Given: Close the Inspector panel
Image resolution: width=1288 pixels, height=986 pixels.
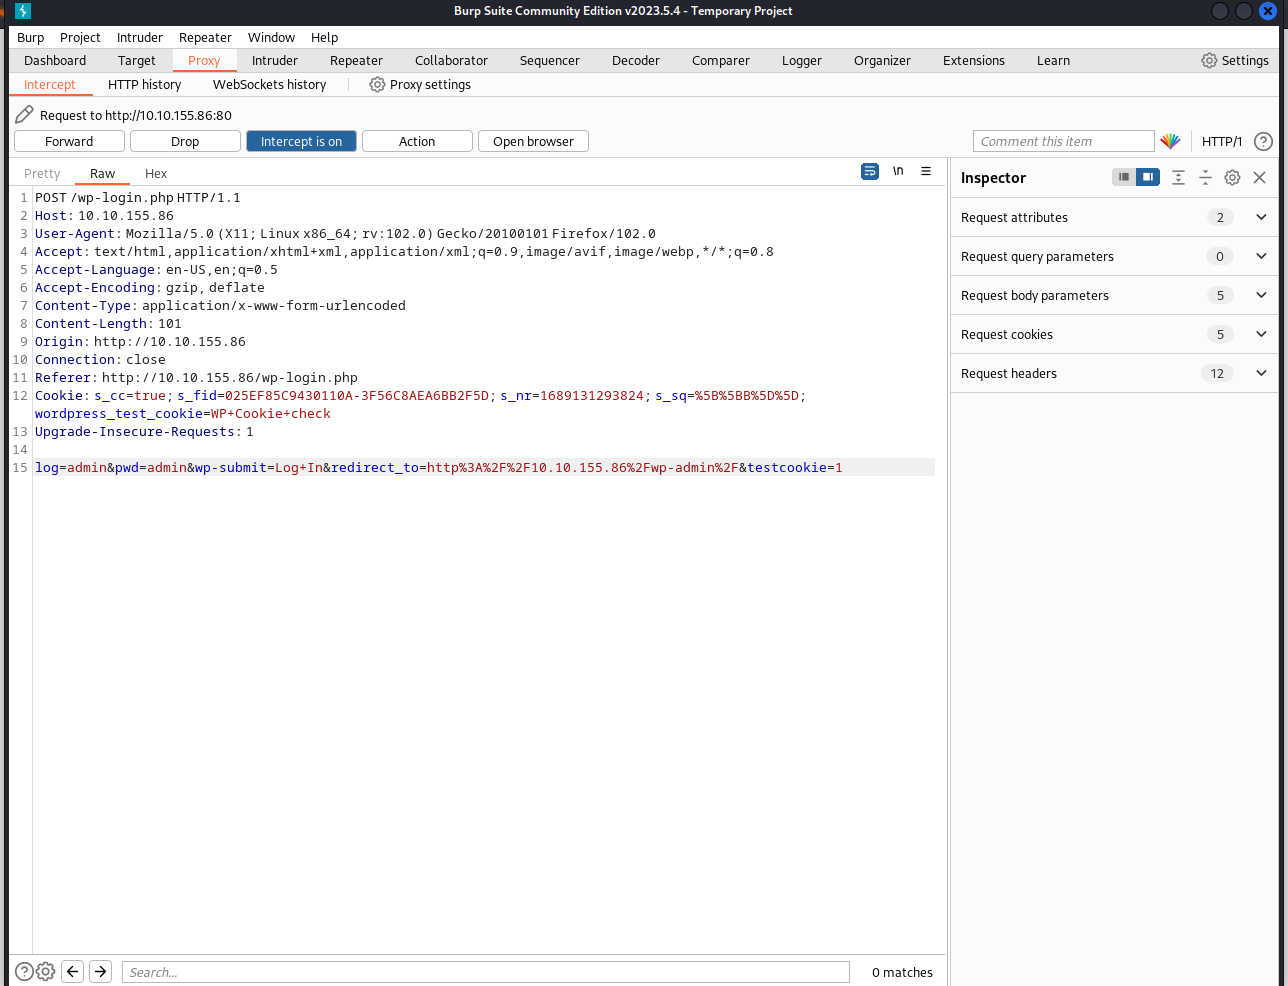Looking at the screenshot, I should click(1259, 177).
